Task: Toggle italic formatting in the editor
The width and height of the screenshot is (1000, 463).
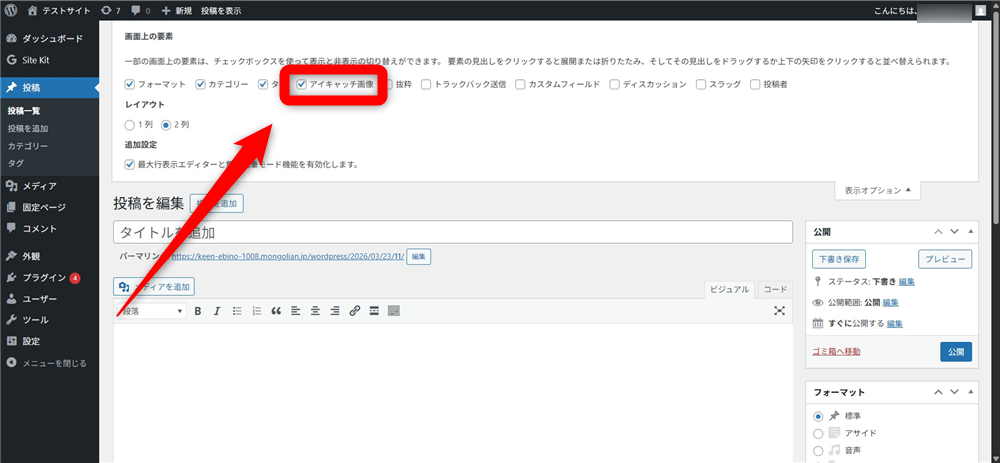Action: point(217,311)
